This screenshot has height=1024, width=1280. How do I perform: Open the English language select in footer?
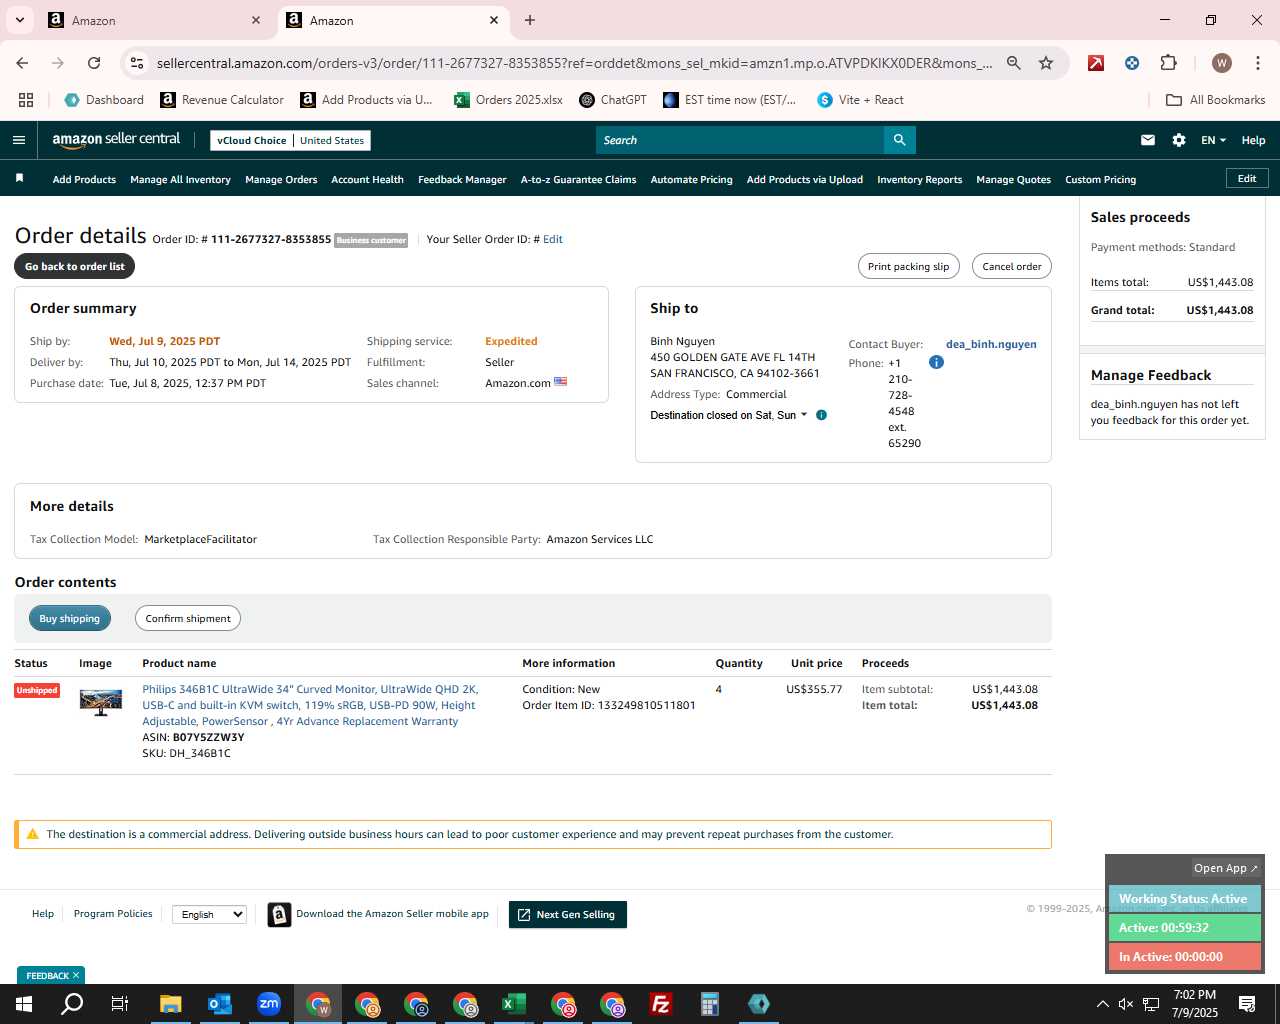coord(209,914)
